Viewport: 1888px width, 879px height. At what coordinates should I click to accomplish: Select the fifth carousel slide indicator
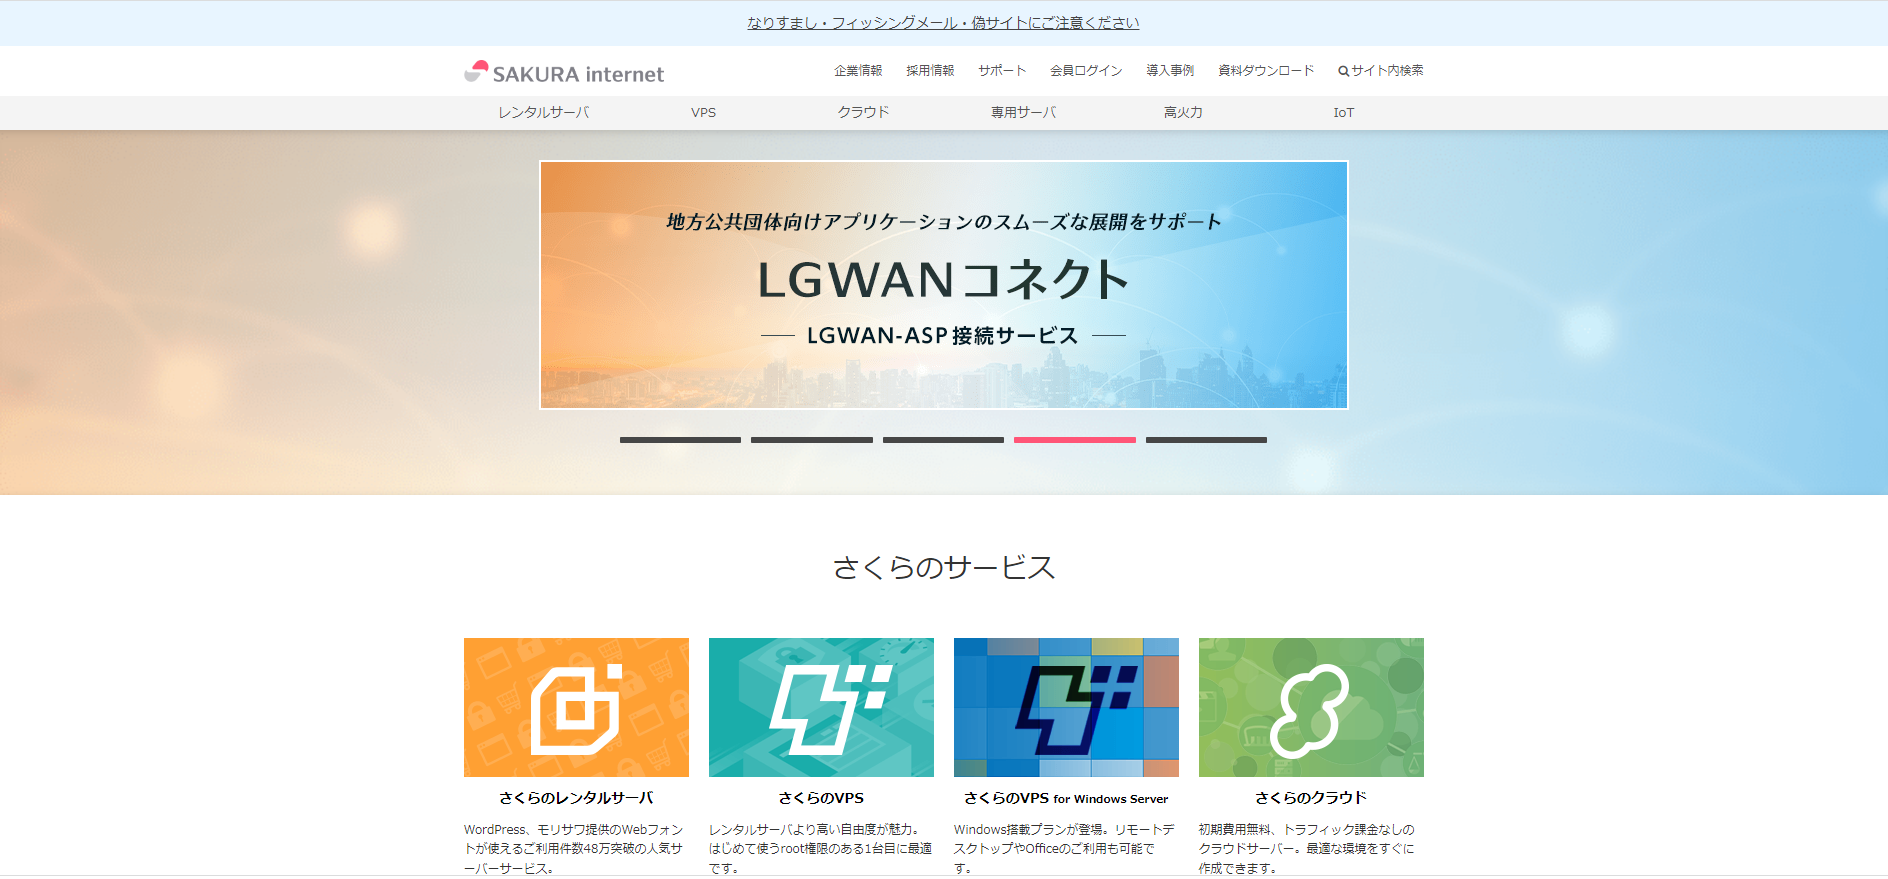point(1206,440)
